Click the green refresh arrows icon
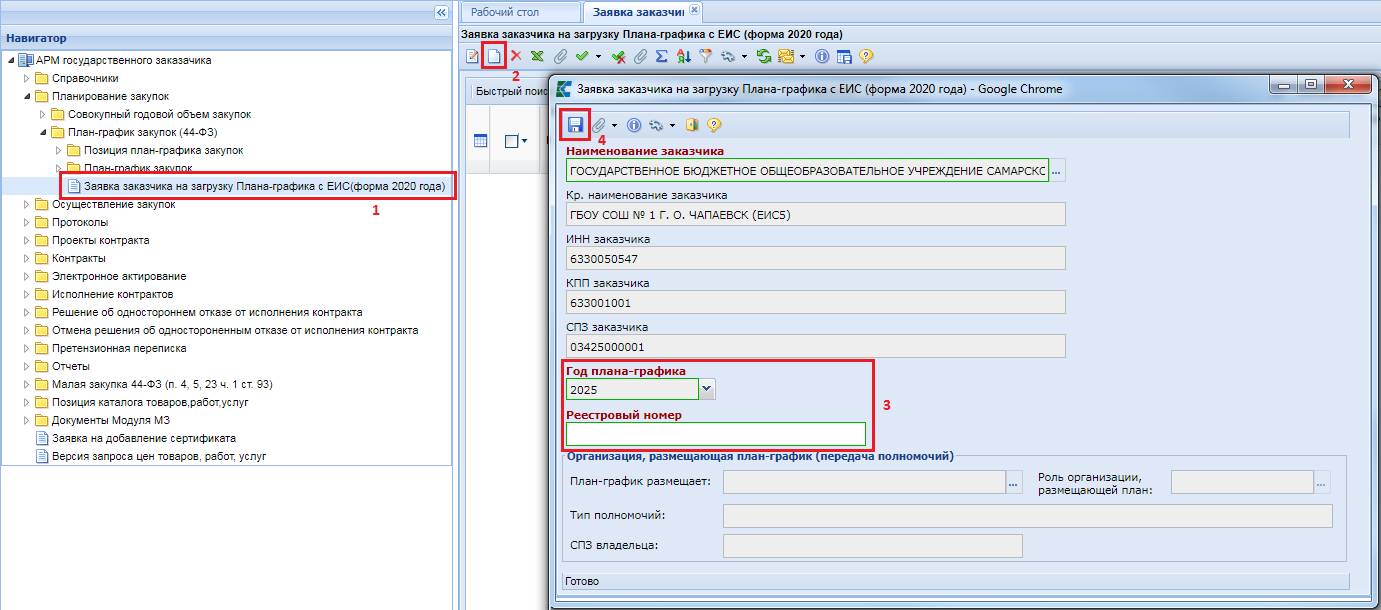 (x=764, y=56)
